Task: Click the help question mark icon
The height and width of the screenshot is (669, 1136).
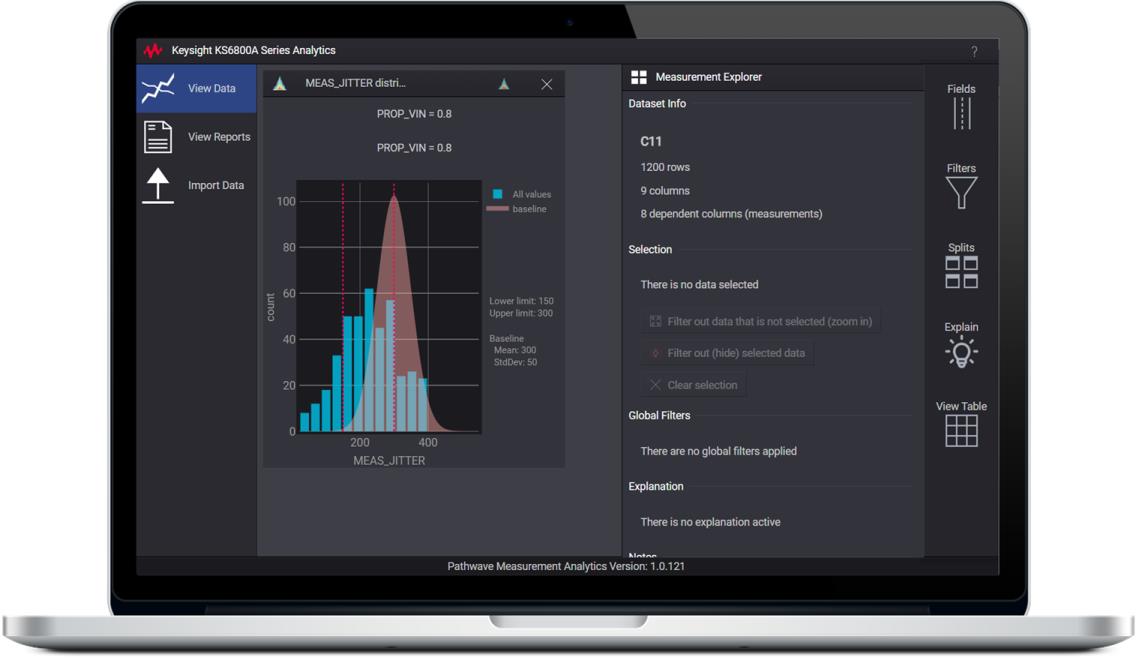Action: [x=974, y=51]
